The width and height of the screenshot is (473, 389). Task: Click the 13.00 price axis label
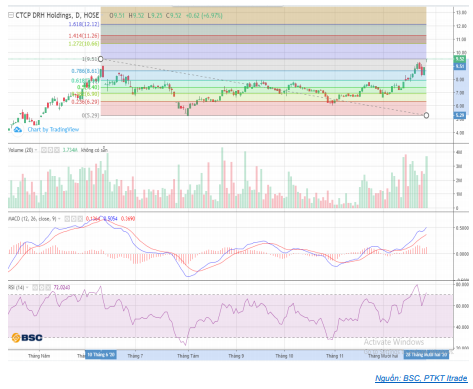(461, 13)
